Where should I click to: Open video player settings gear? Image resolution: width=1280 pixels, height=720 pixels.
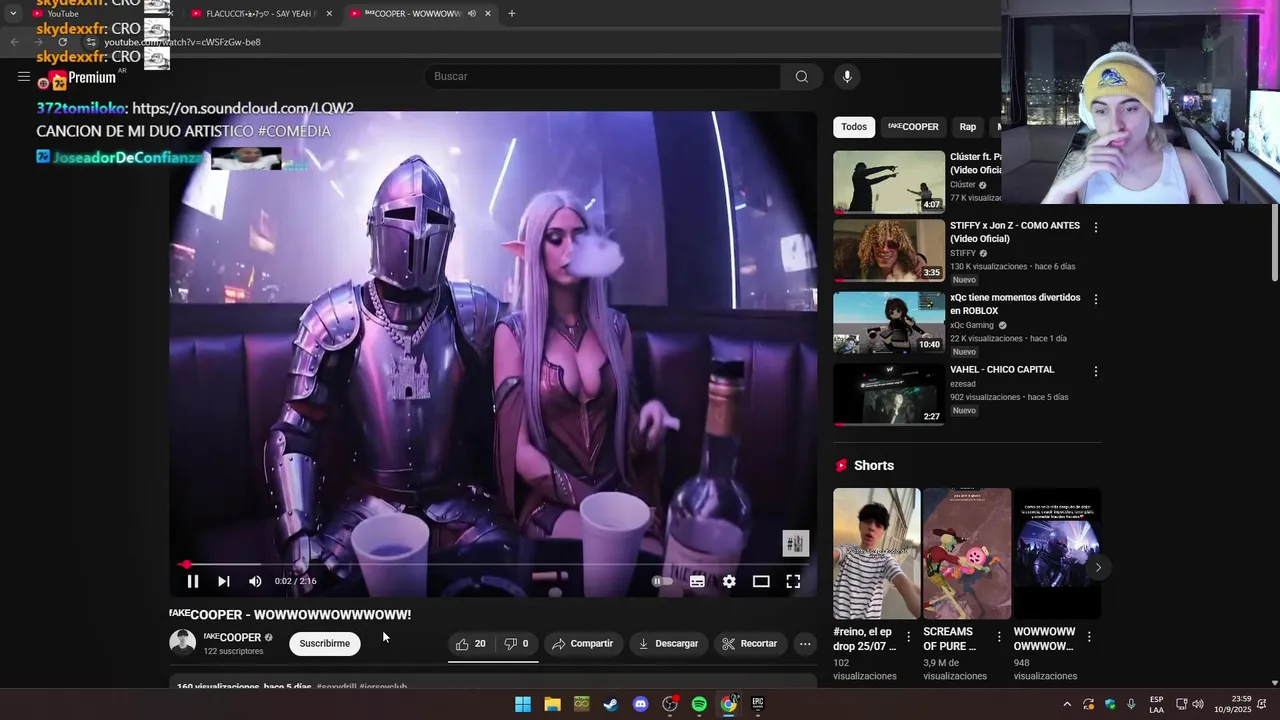click(x=729, y=581)
